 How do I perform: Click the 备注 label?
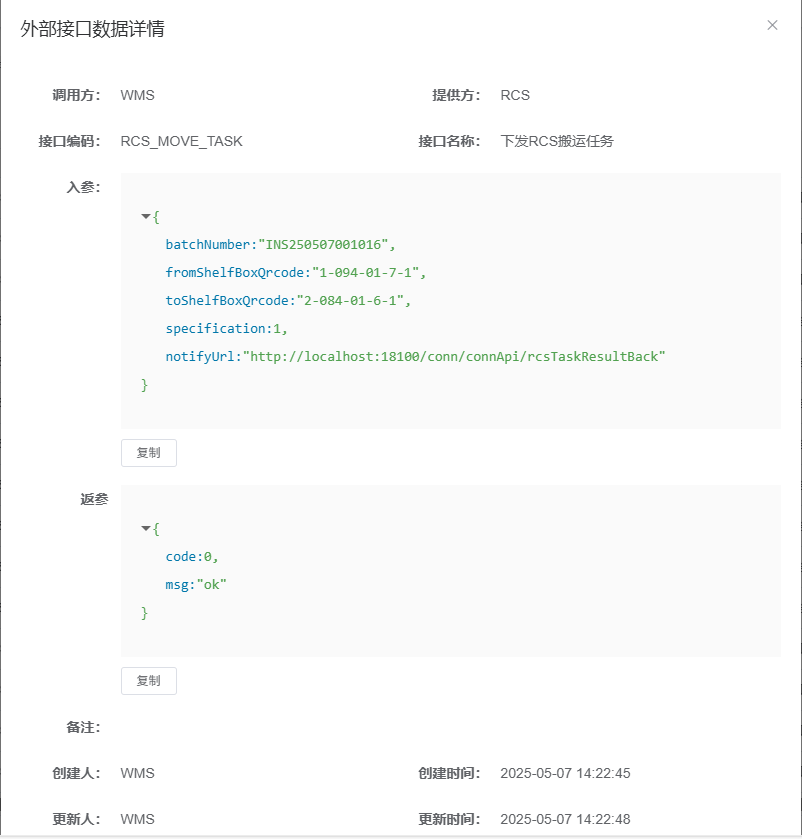click(x=83, y=727)
